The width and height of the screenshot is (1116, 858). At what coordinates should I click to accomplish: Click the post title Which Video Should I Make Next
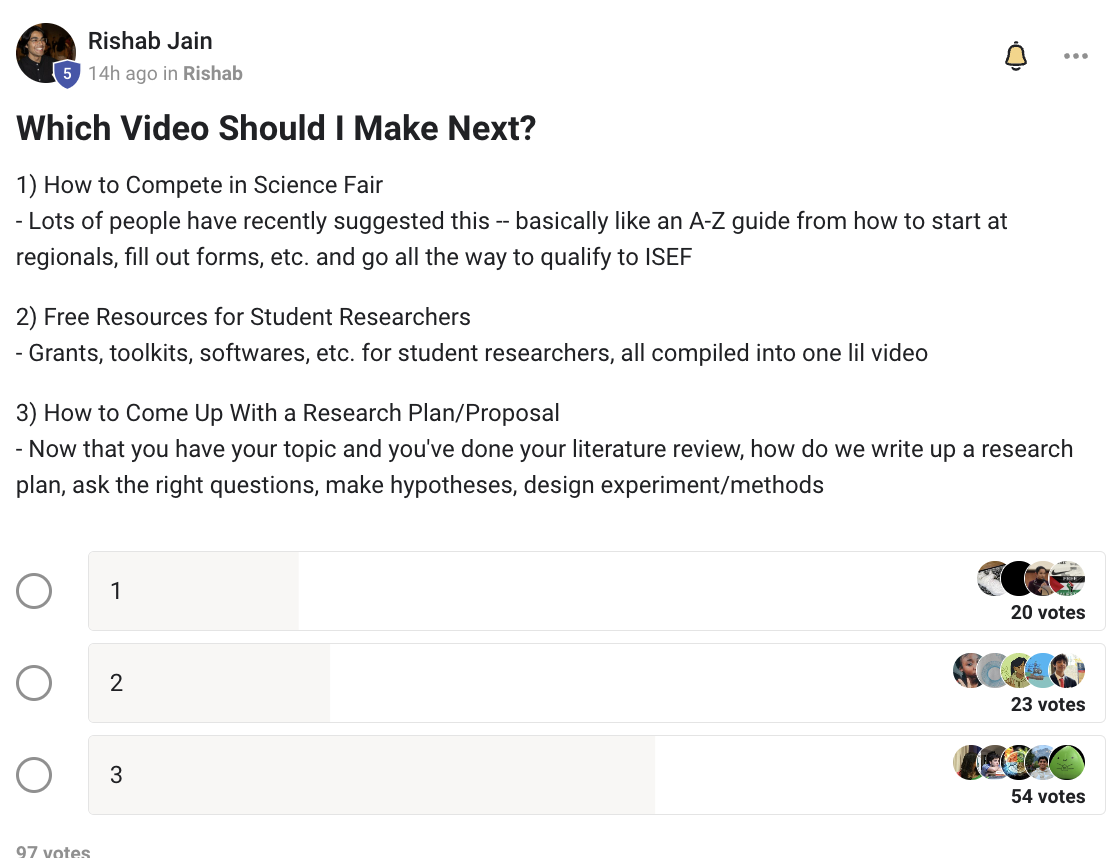pos(276,128)
